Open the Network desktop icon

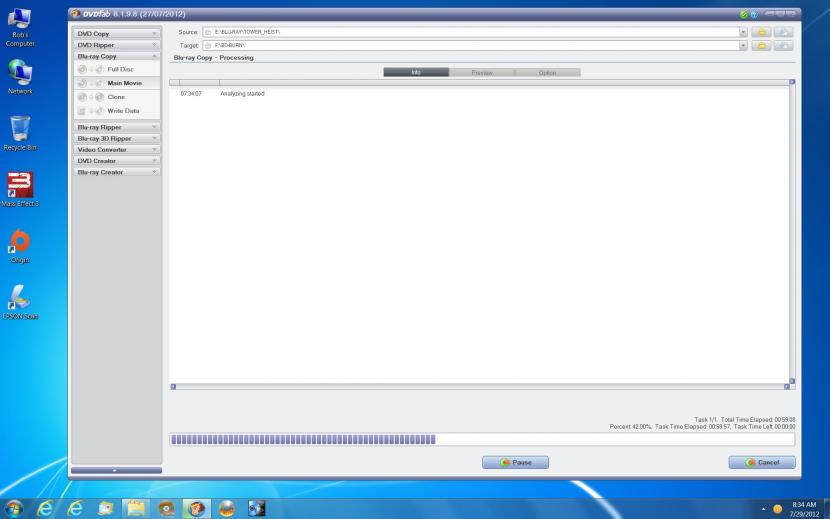click(x=20, y=77)
